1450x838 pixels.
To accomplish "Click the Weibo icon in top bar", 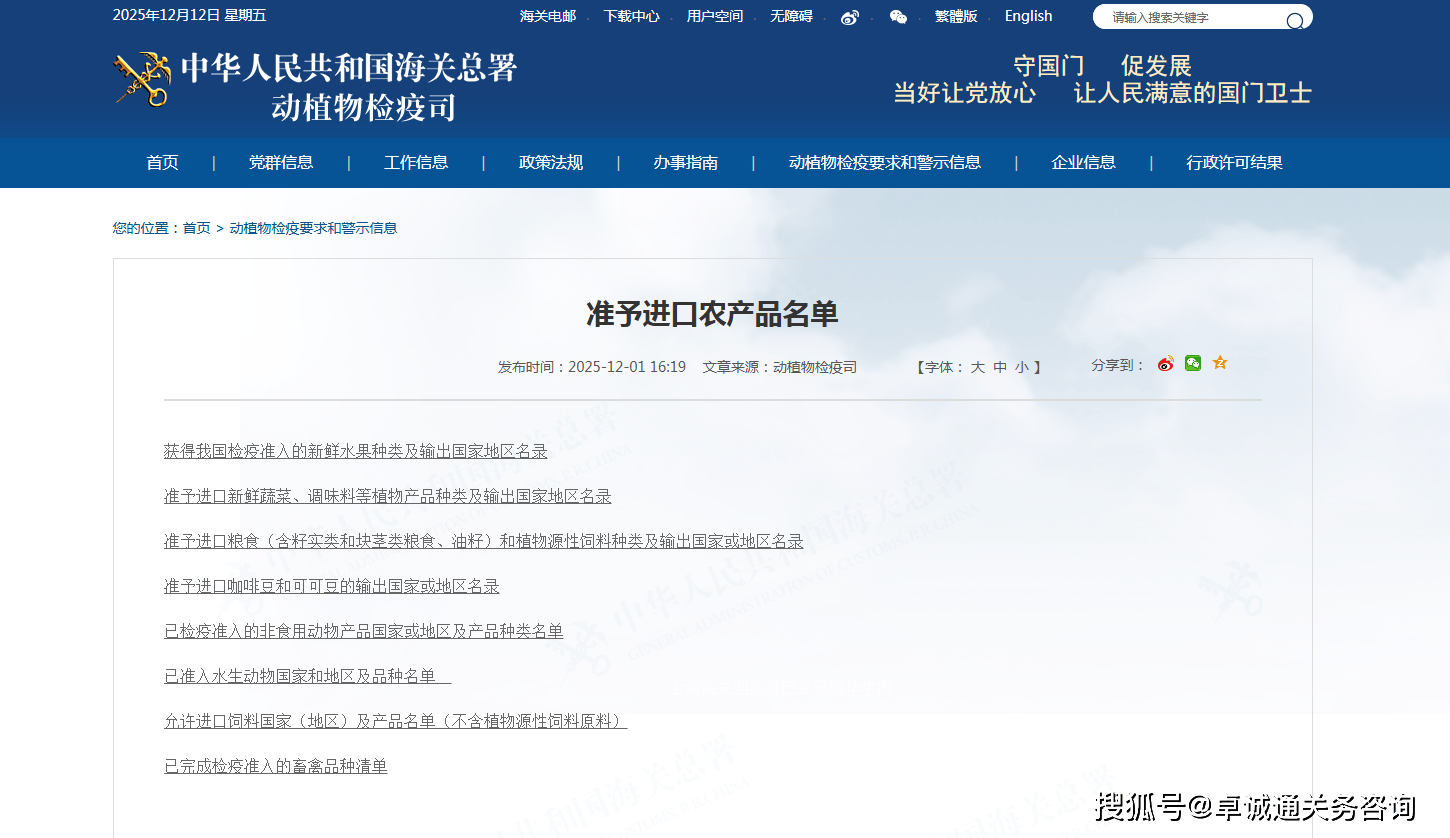I will pyautogui.click(x=849, y=17).
